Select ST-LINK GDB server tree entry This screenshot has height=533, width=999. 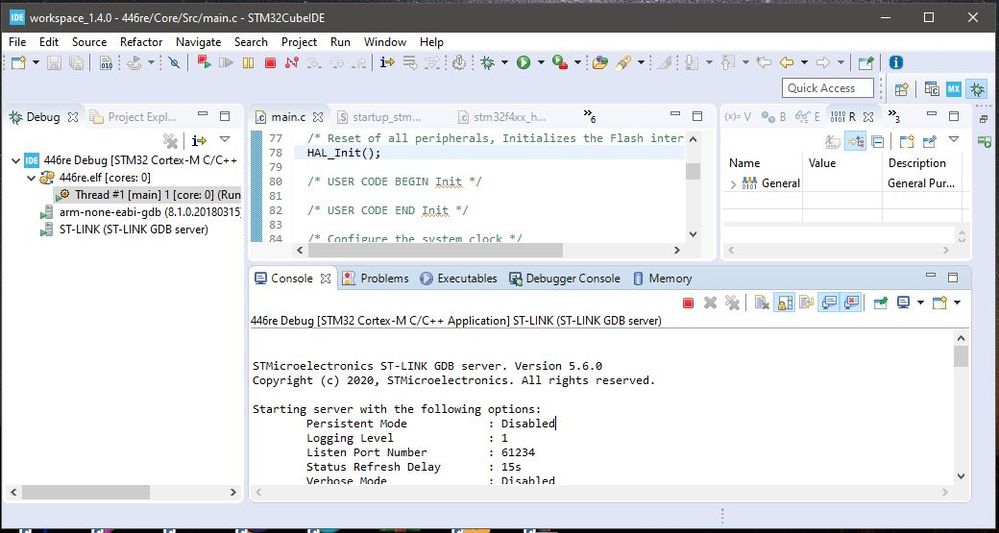124,229
